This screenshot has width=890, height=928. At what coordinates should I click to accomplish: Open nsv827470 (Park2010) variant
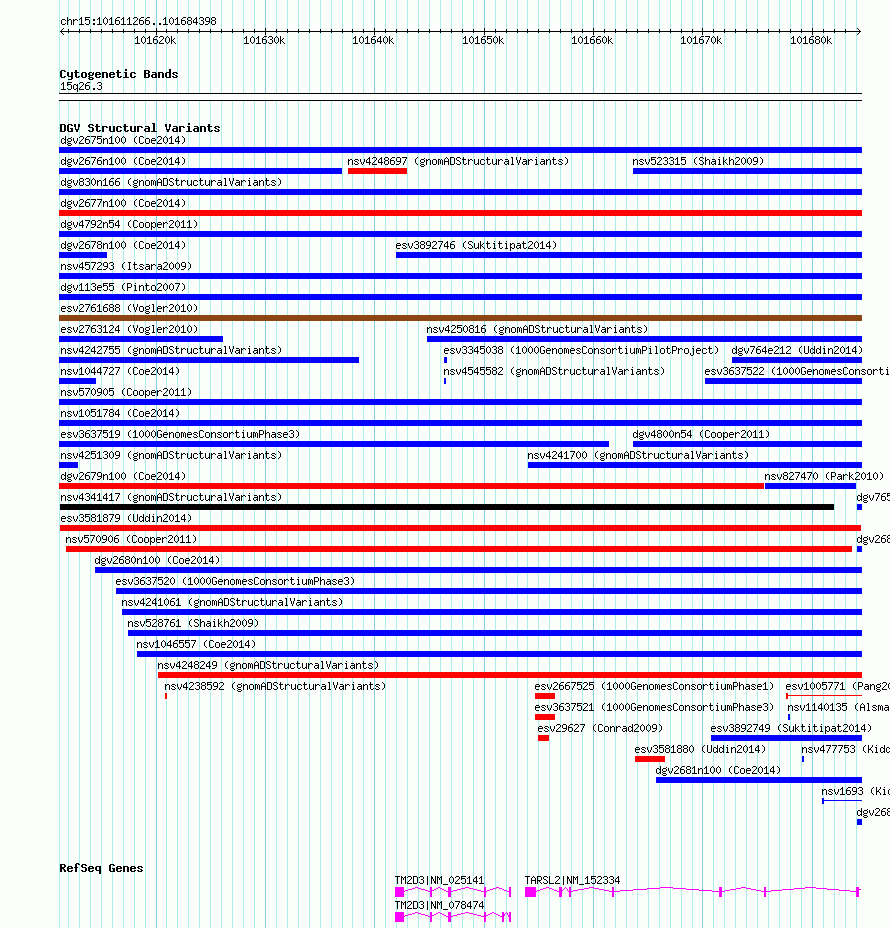(824, 476)
